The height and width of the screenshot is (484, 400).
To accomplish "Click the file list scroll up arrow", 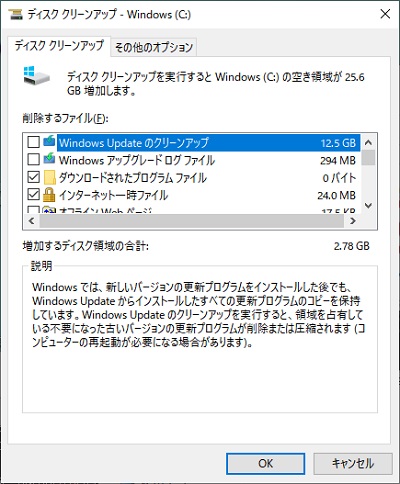I will click(x=368, y=143).
